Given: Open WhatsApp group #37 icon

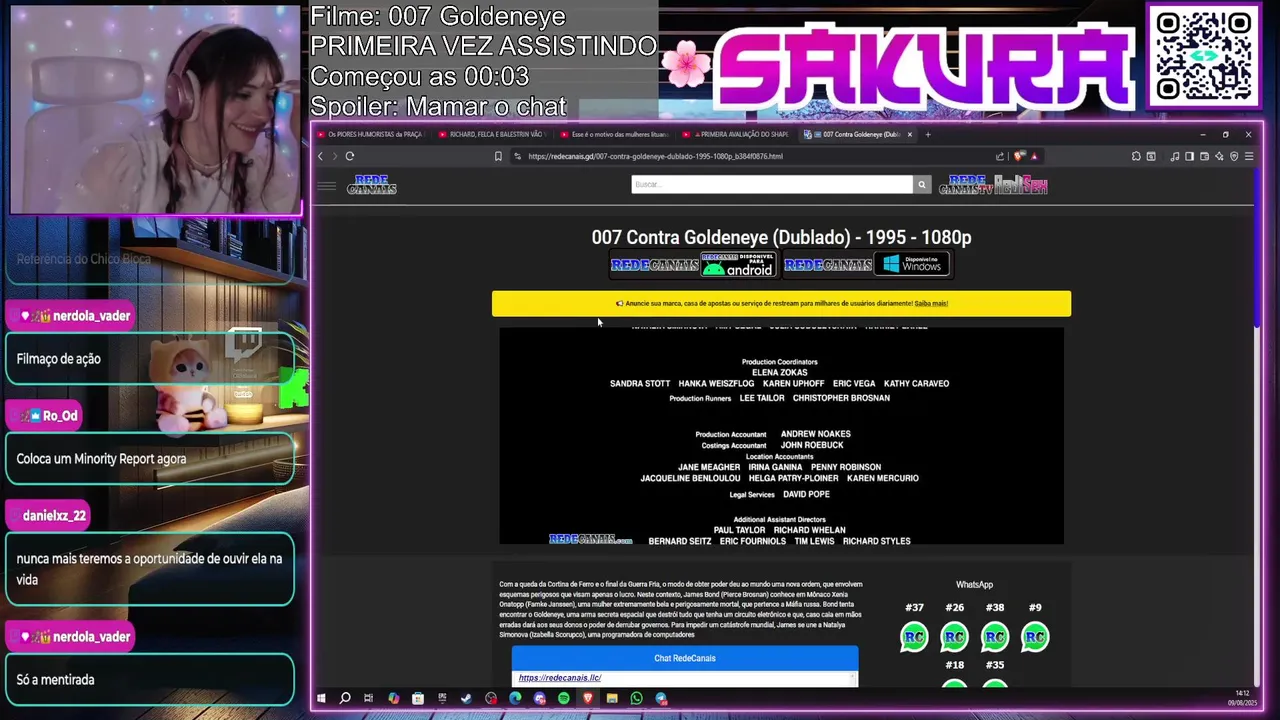Looking at the screenshot, I should [914, 637].
